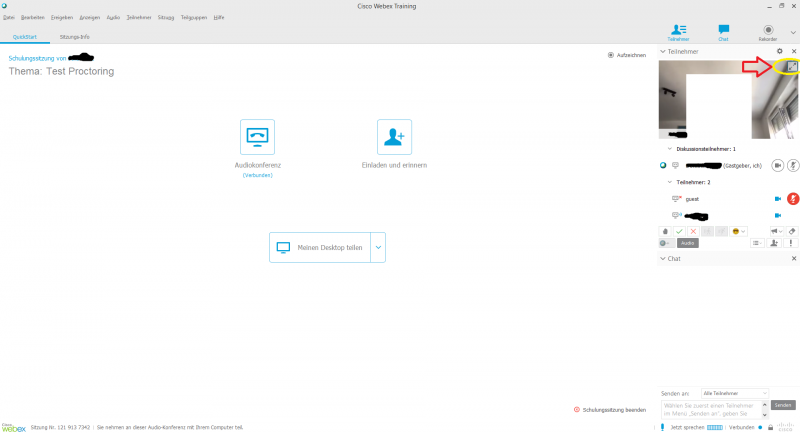Click the Audiokonferenz phone icon

point(257,136)
